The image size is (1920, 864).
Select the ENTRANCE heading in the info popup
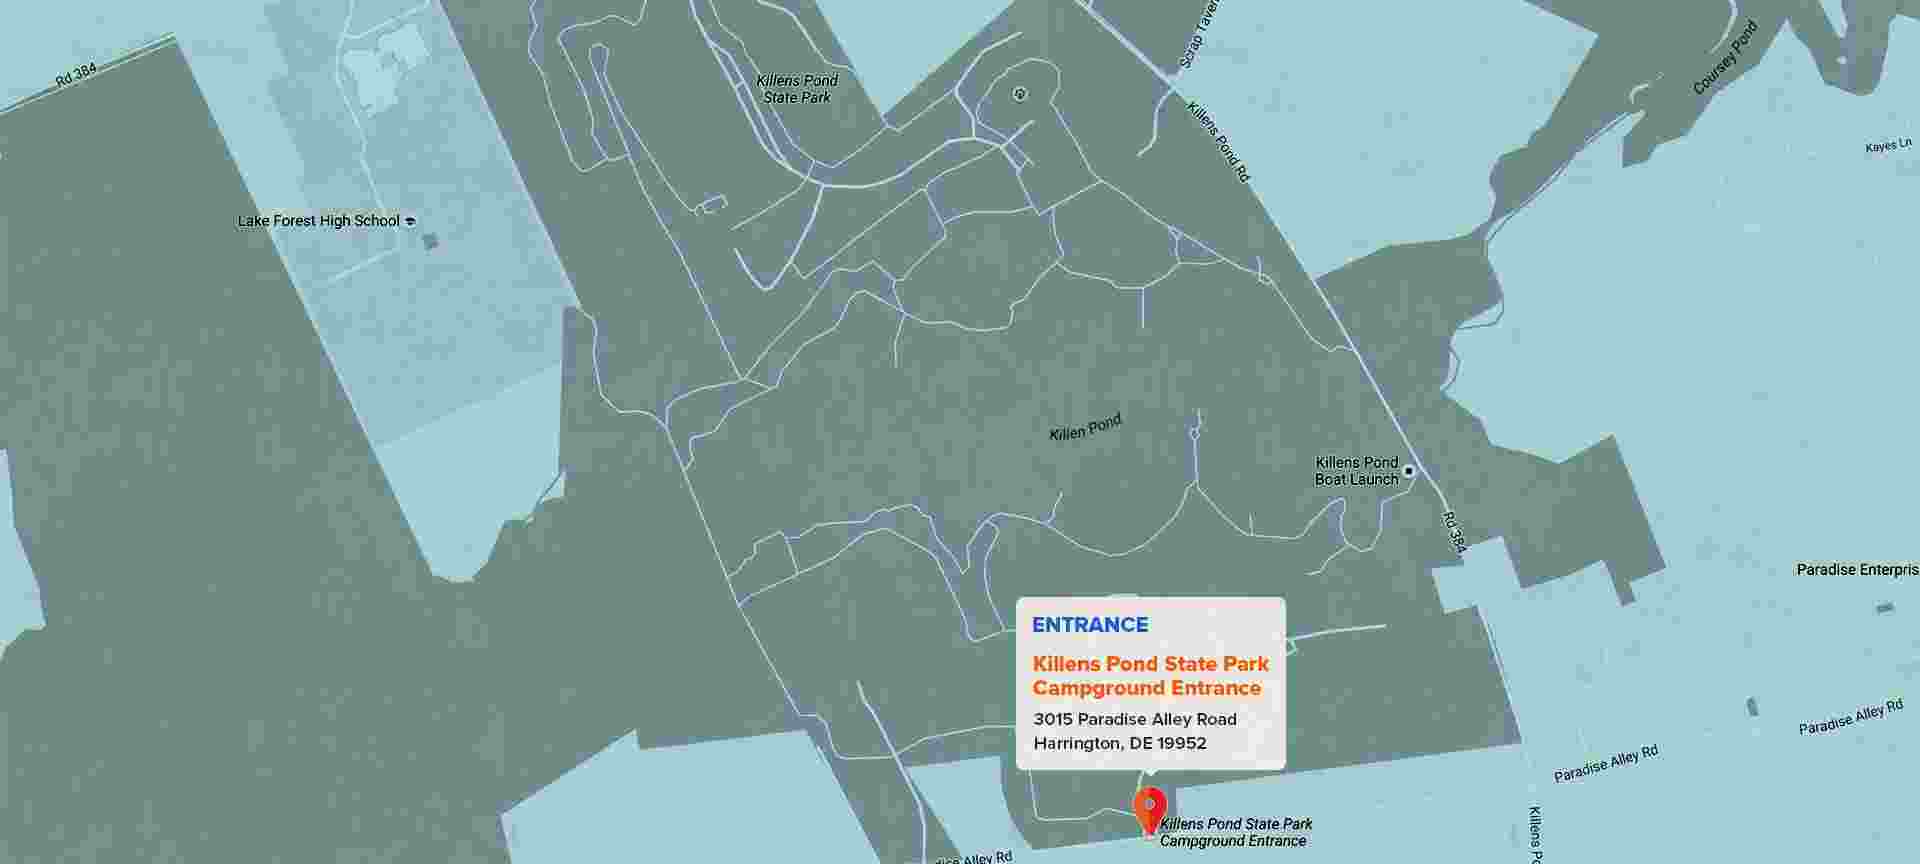[x=1090, y=625]
